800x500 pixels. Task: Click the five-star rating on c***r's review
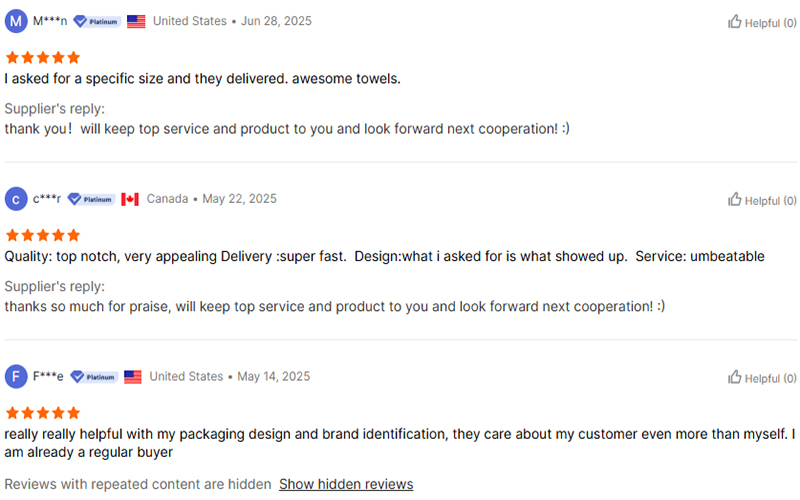click(43, 235)
